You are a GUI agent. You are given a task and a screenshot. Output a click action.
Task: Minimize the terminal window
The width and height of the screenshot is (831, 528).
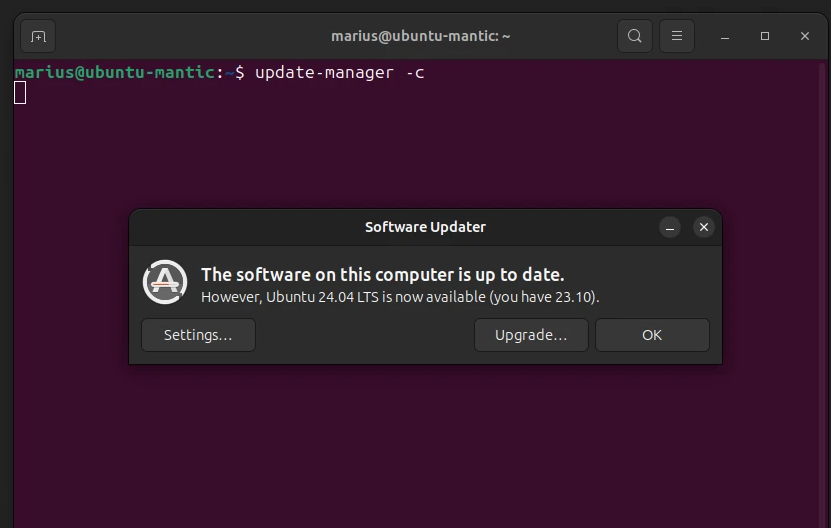pos(724,37)
